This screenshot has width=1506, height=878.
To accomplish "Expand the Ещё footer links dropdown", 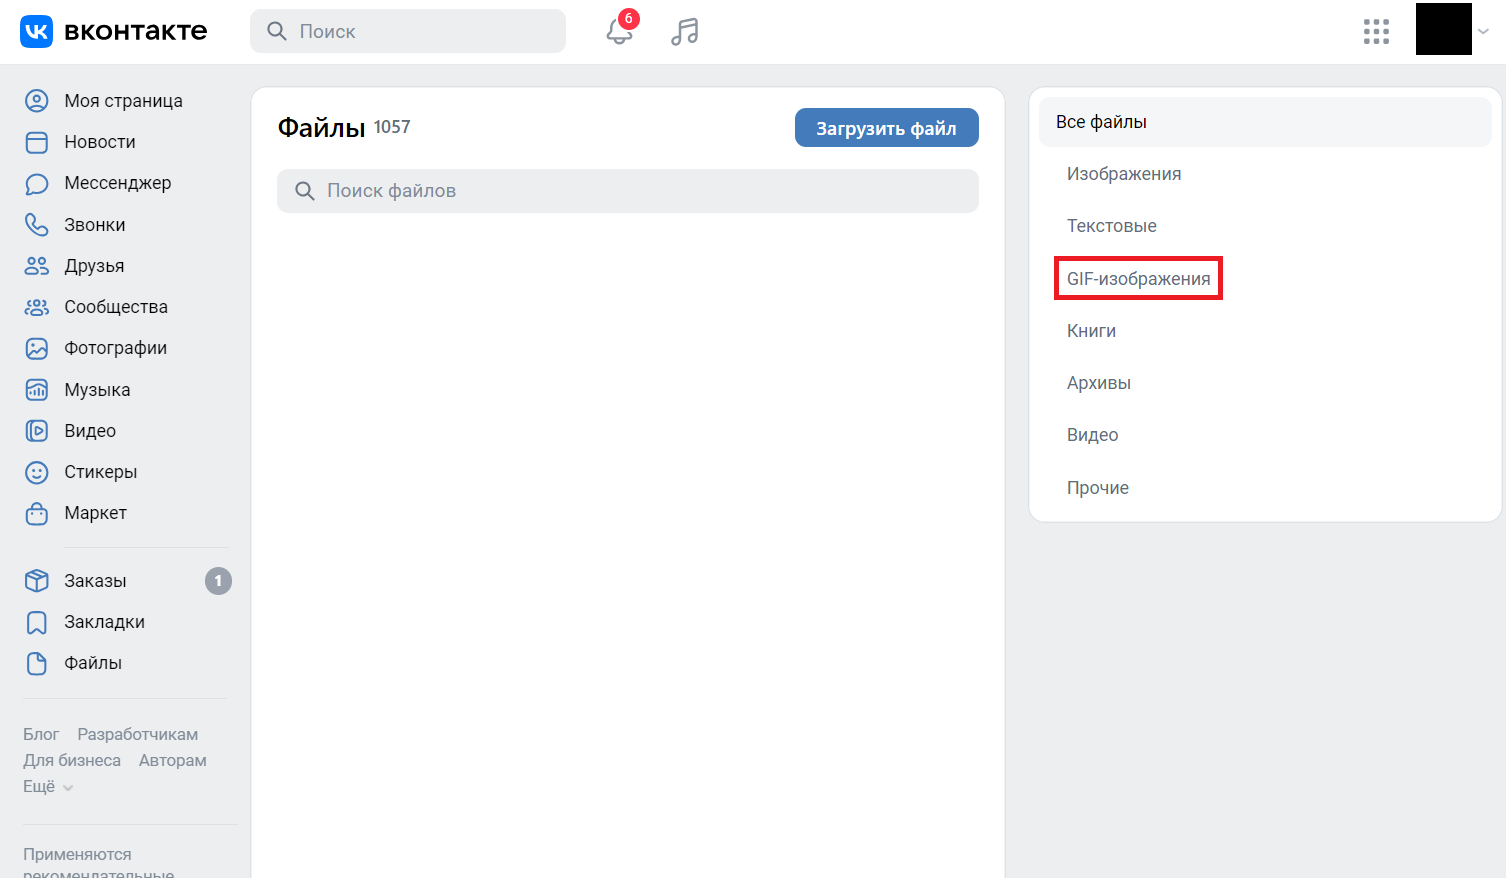I will click(x=48, y=787).
